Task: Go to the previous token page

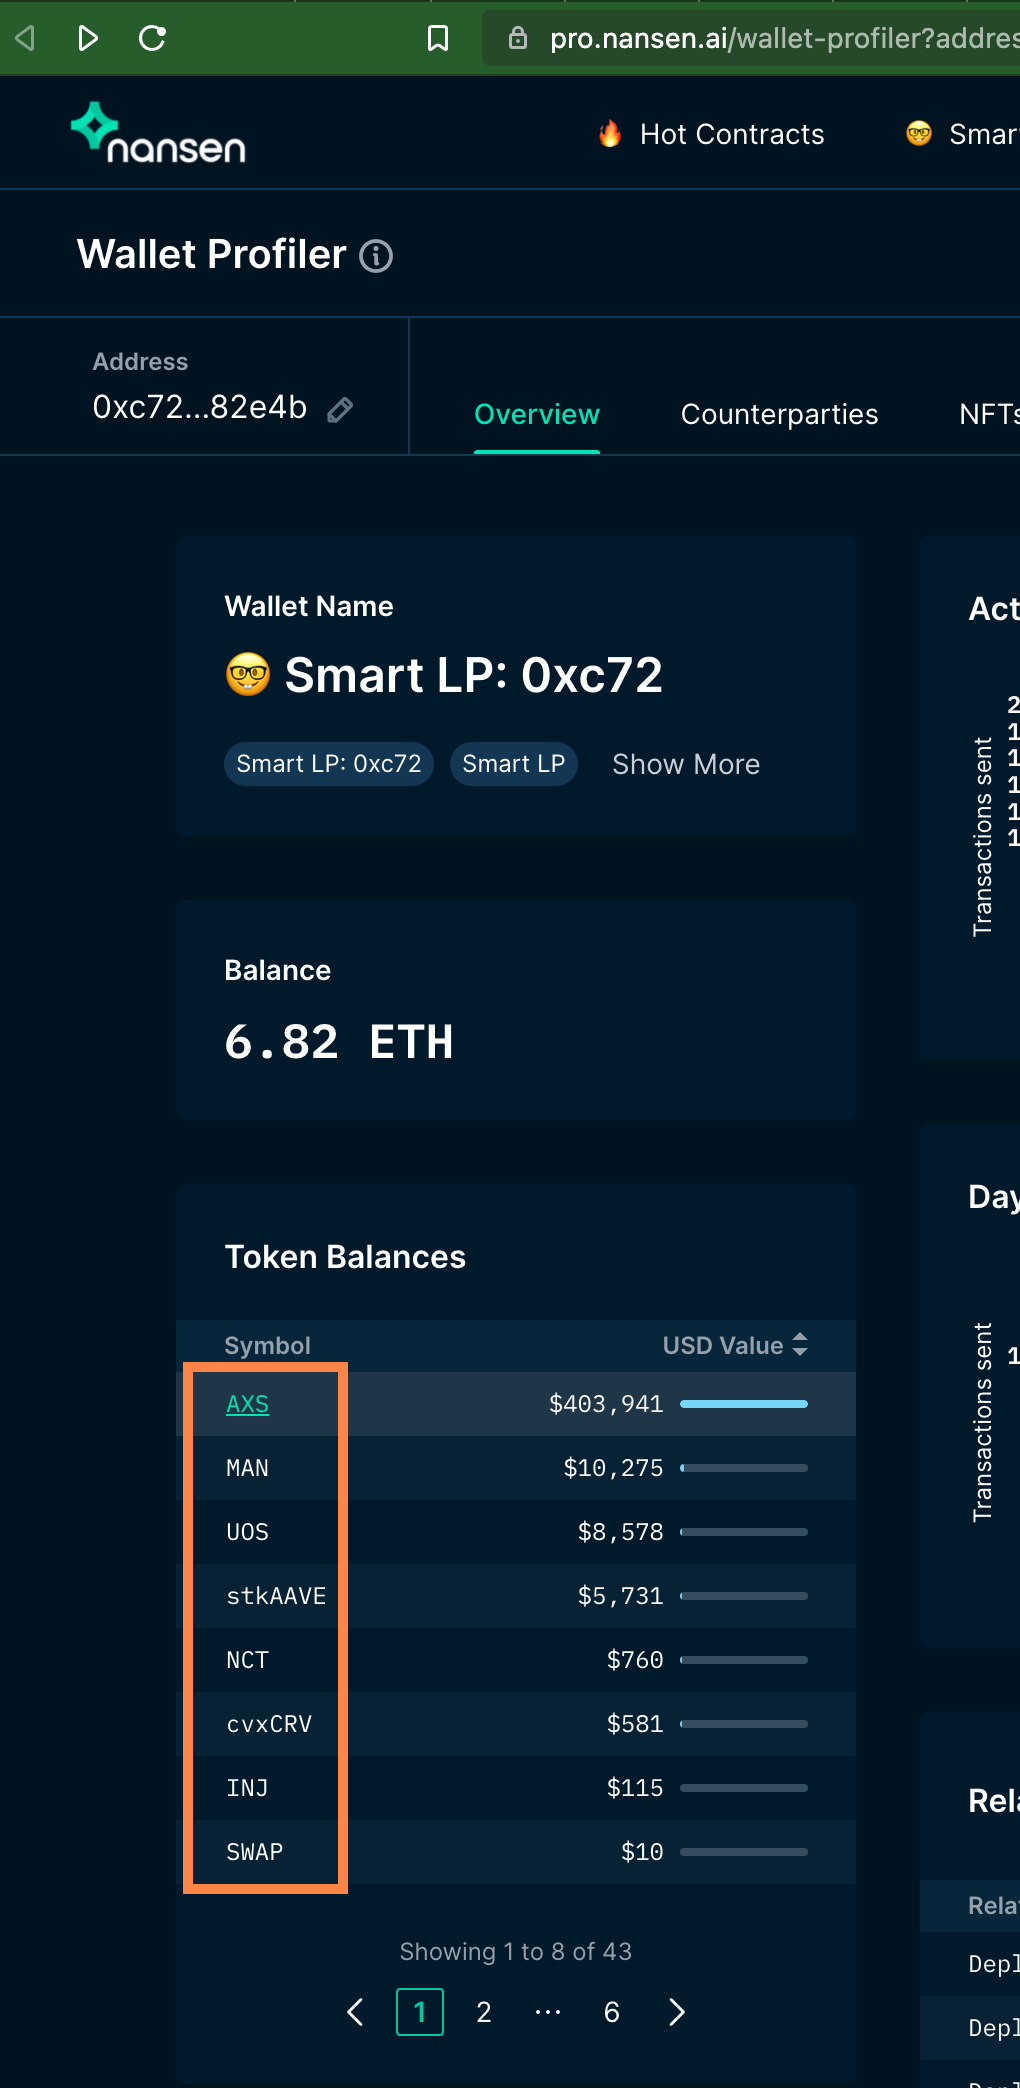Action: (x=355, y=2012)
